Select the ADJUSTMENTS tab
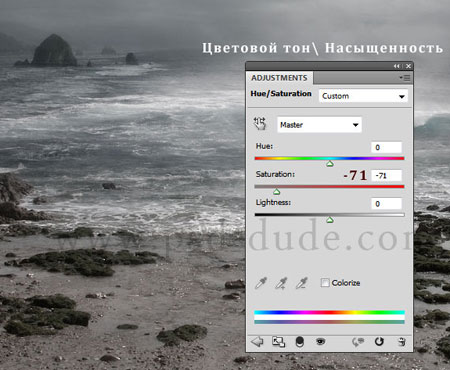 pos(279,78)
